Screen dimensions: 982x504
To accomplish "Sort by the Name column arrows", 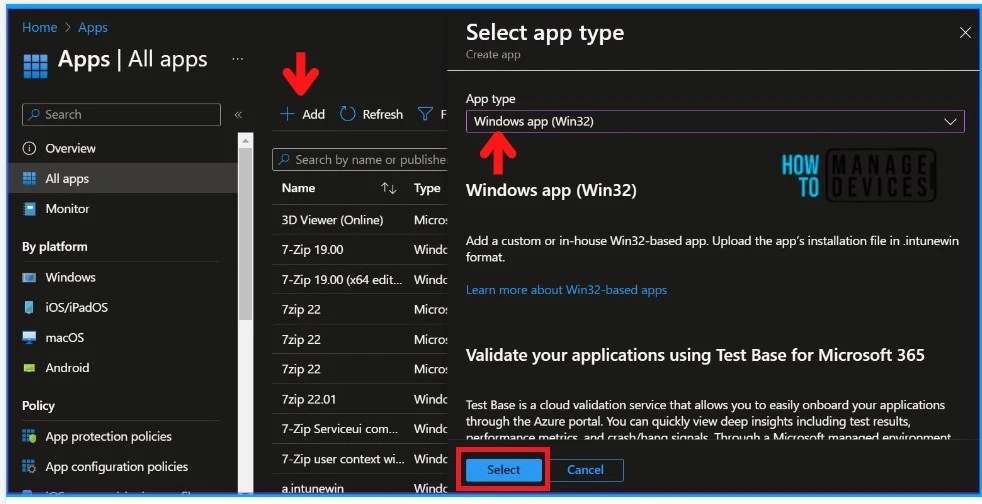I will tap(388, 188).
